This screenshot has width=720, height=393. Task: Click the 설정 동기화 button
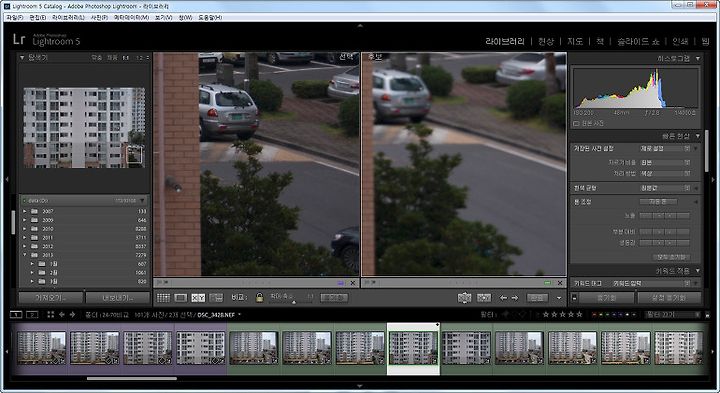click(669, 298)
